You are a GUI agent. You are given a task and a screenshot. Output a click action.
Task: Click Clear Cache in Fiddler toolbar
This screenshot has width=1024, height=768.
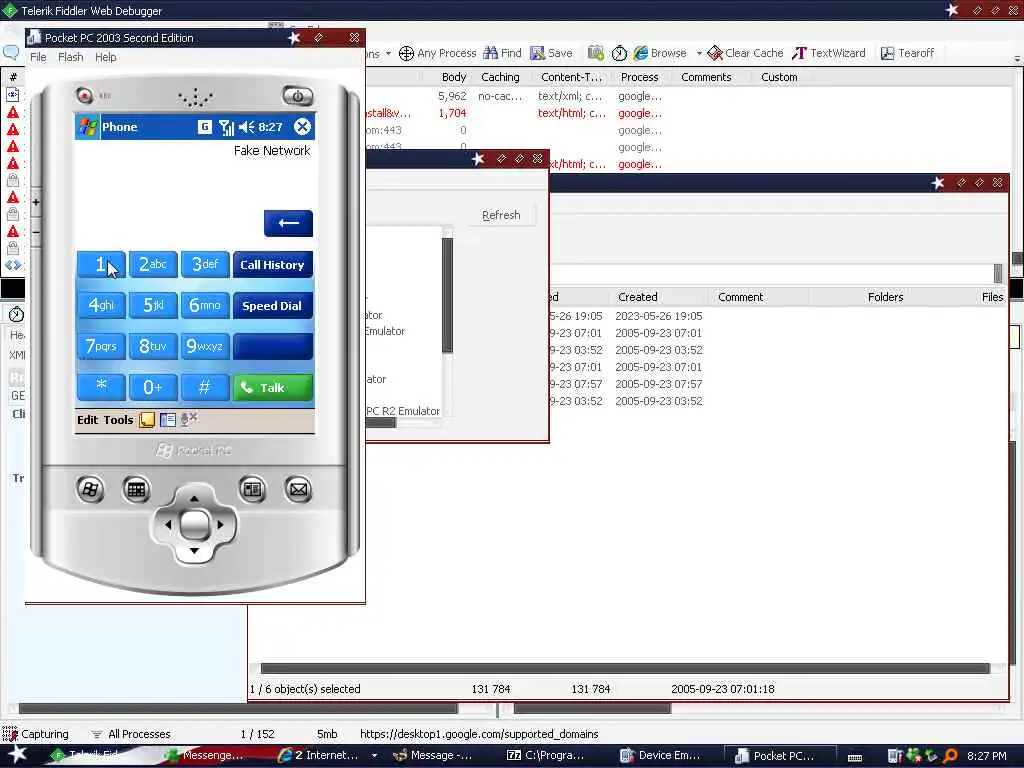(x=745, y=53)
